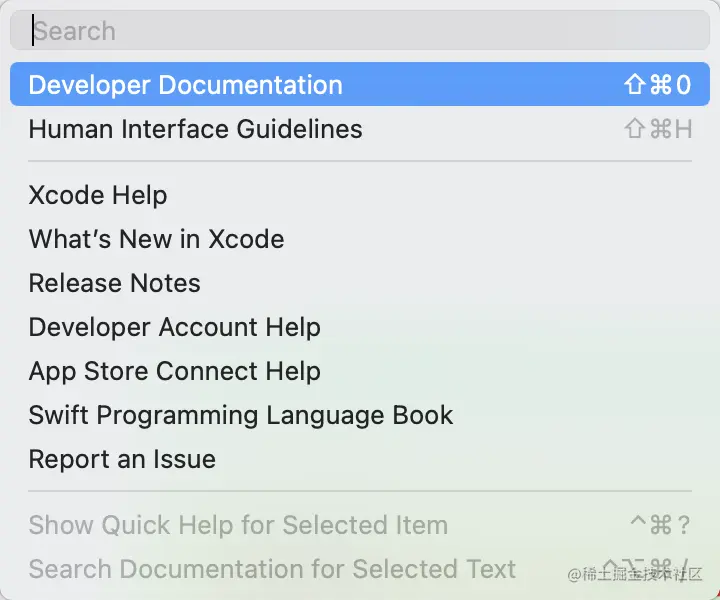Open Human Interface Guidelines
The image size is (720, 600).
point(360,129)
